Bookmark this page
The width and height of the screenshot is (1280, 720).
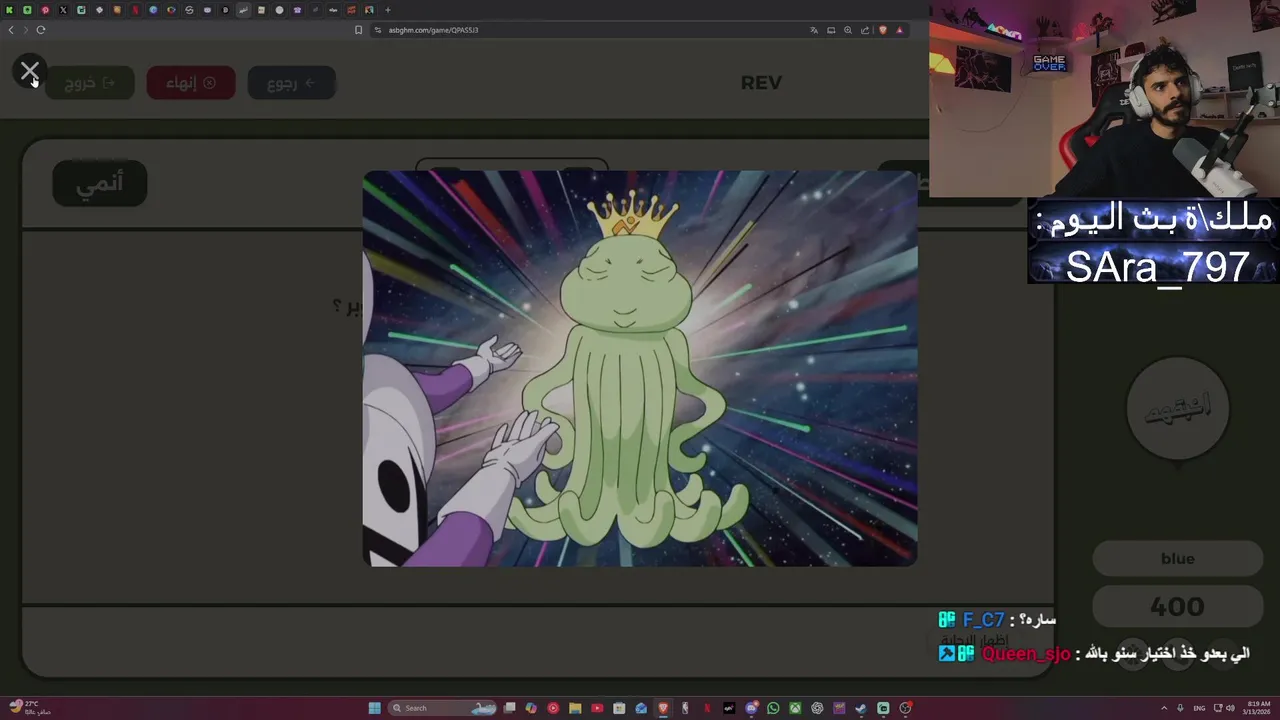(358, 30)
